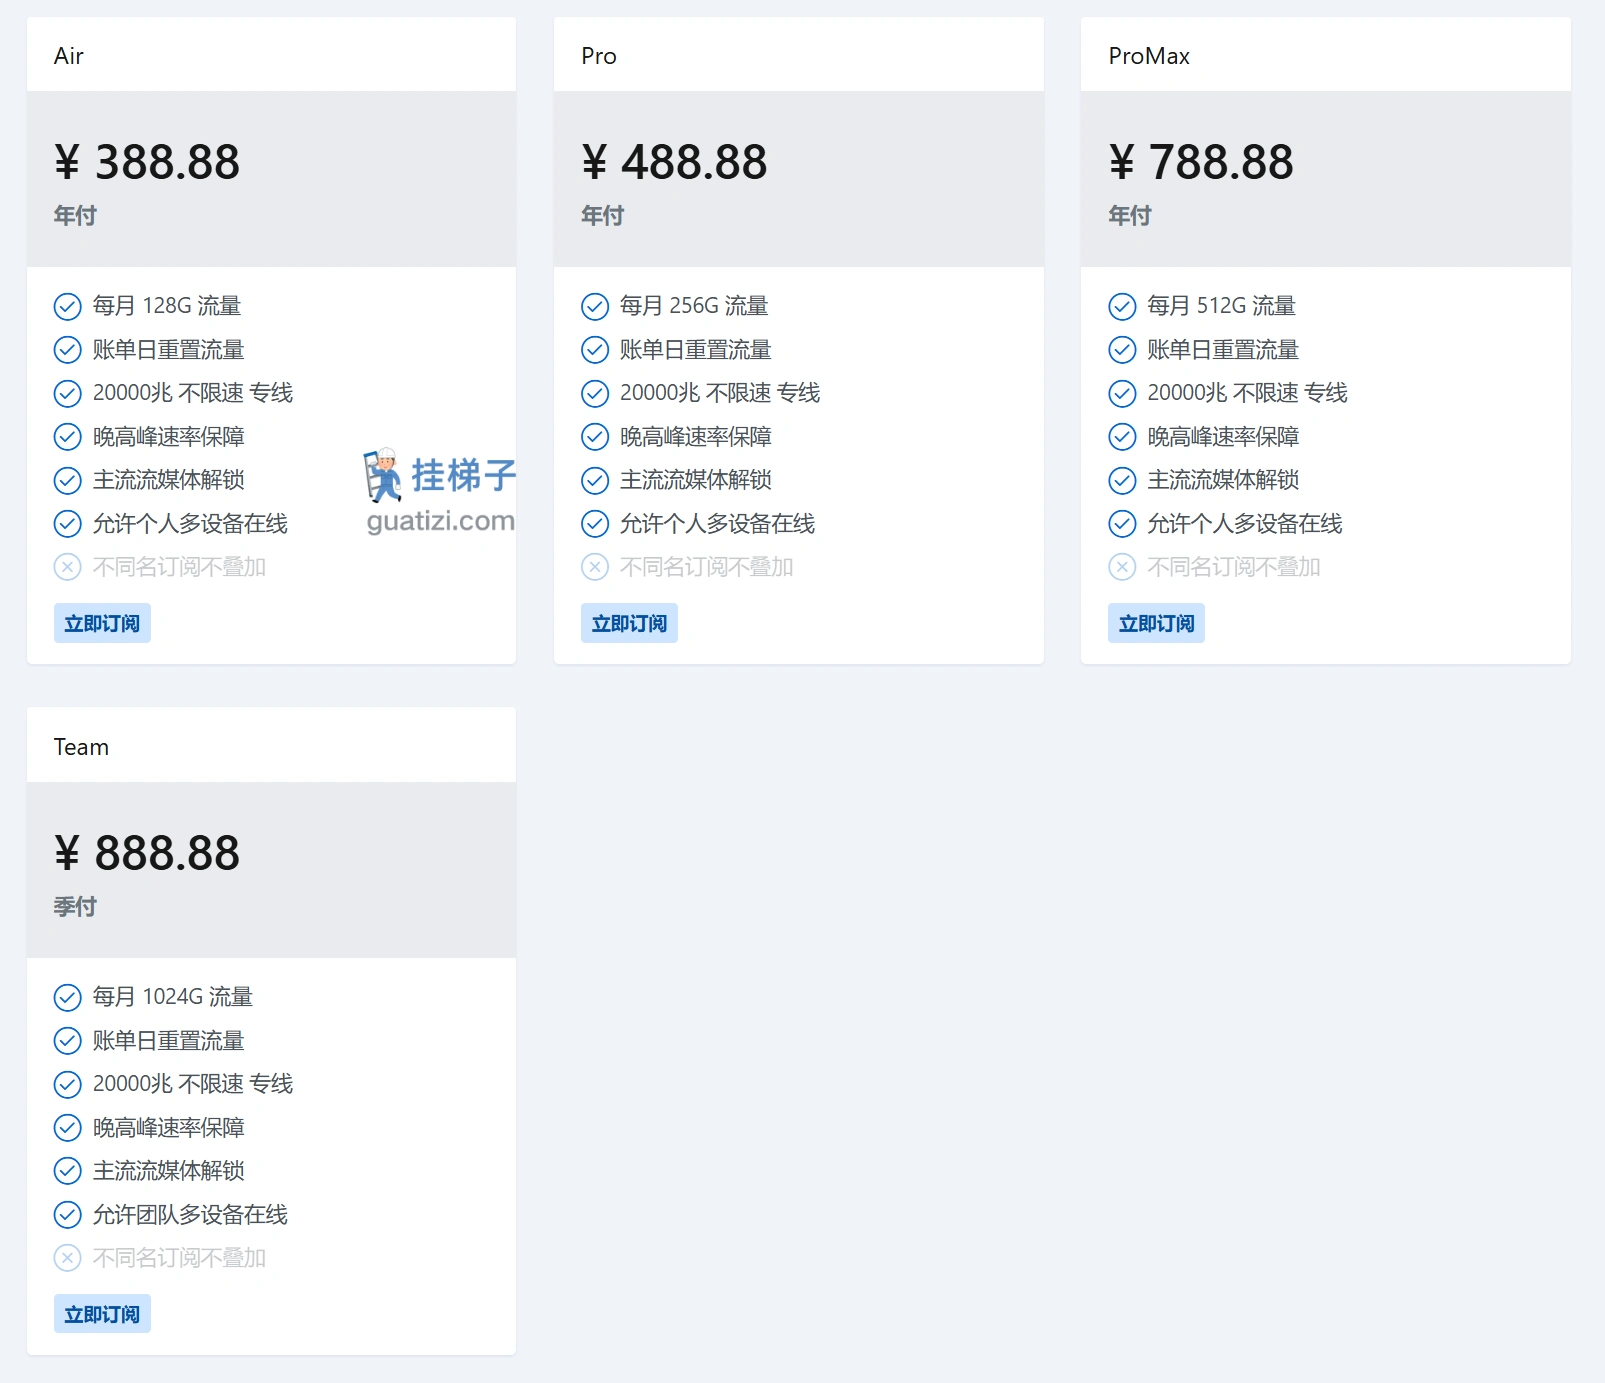Screen dimensions: 1605x1383
Task: Click Pro plan's 主流流媒体解锁 check icon
Action: point(595,481)
